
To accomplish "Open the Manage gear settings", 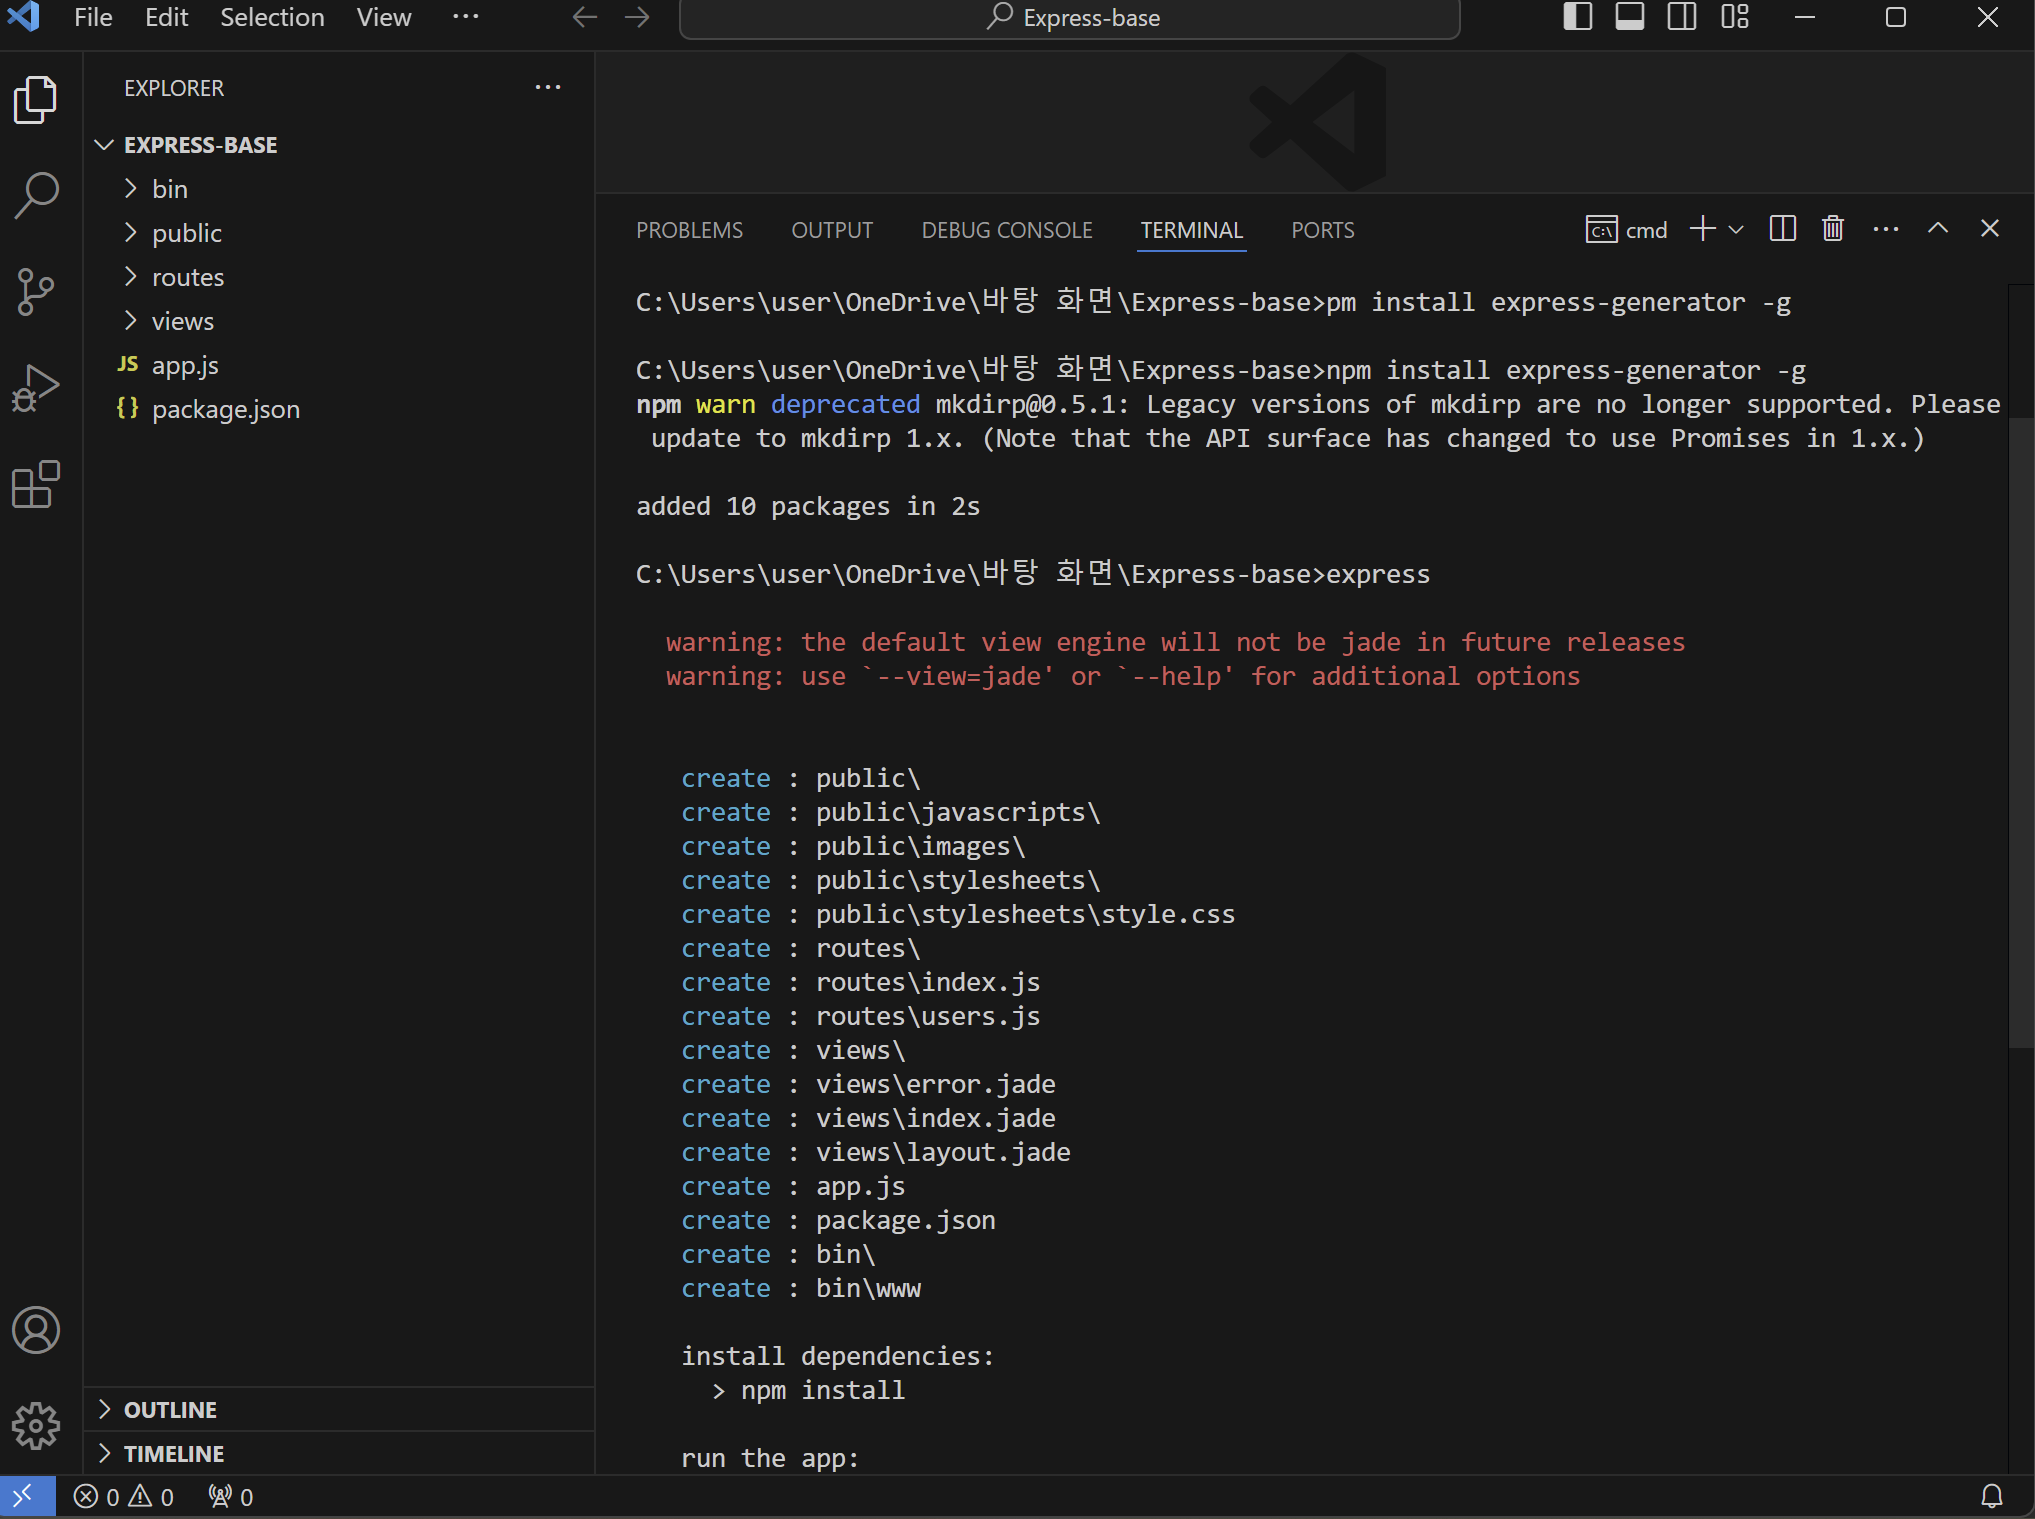I will click(x=36, y=1425).
